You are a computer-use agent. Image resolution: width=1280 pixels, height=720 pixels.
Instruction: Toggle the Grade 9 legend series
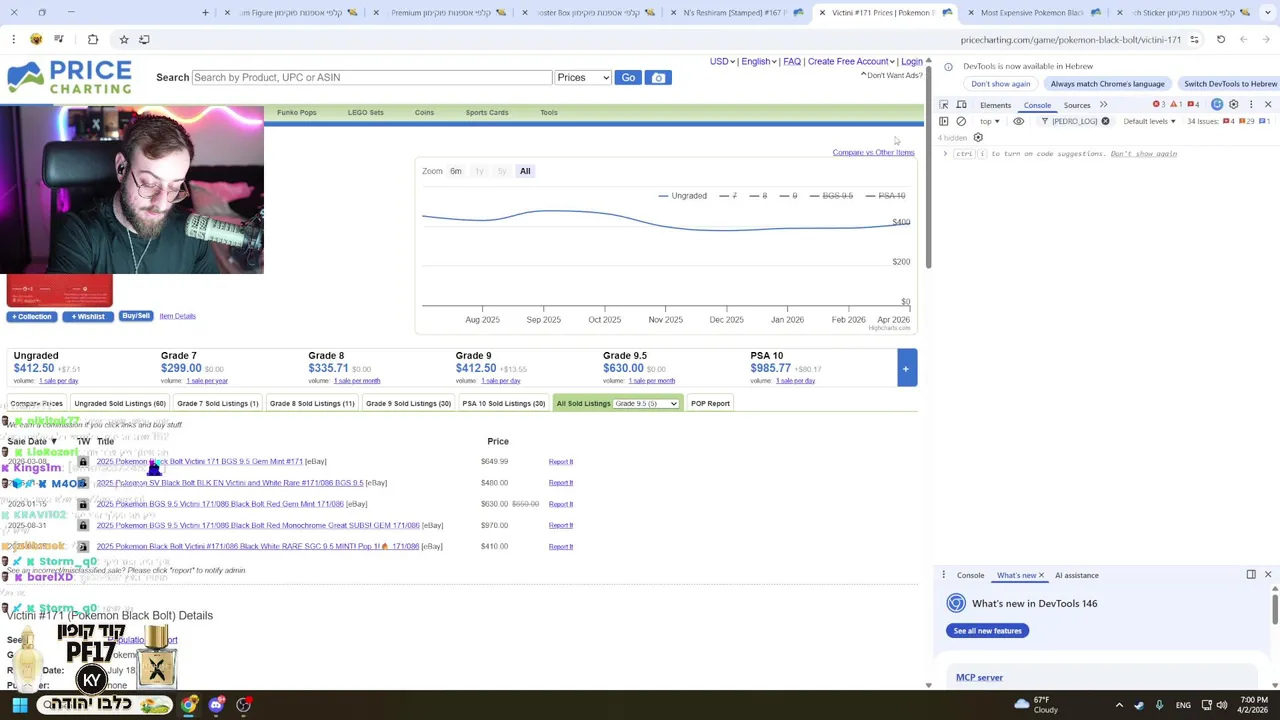787,196
